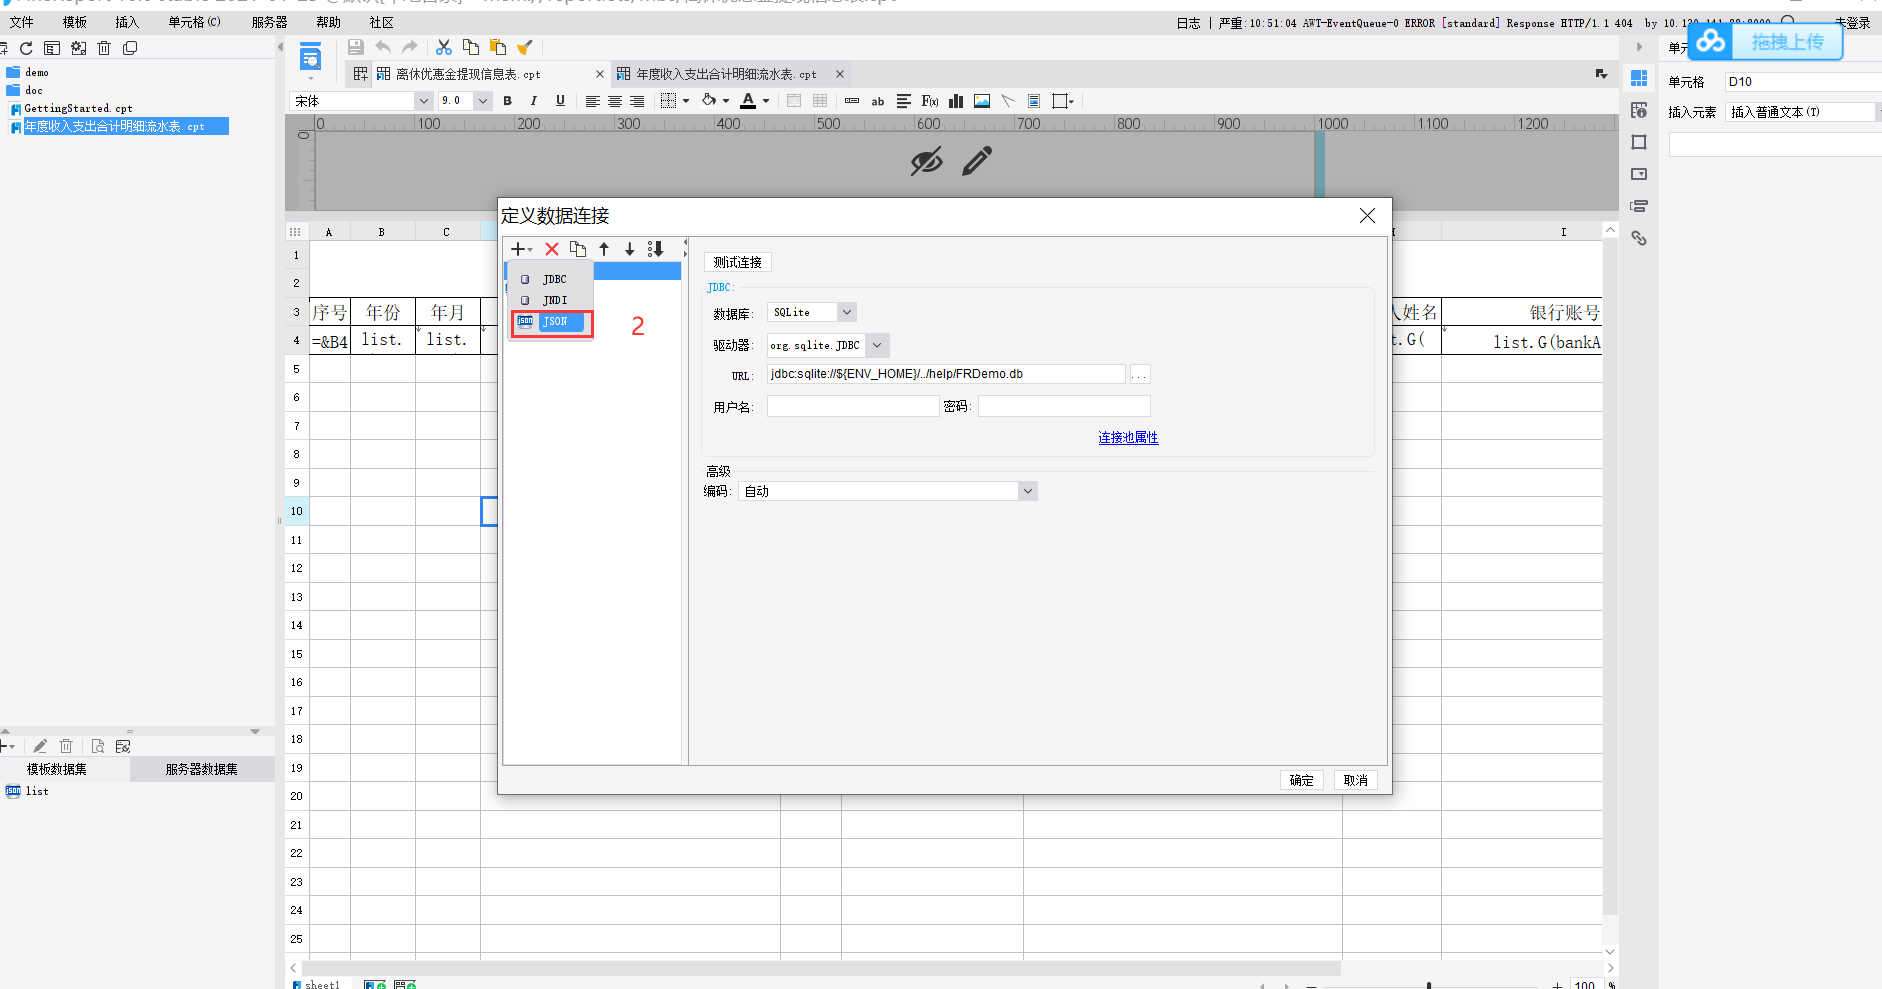Insert formula with the F(x) icon

pos(930,101)
